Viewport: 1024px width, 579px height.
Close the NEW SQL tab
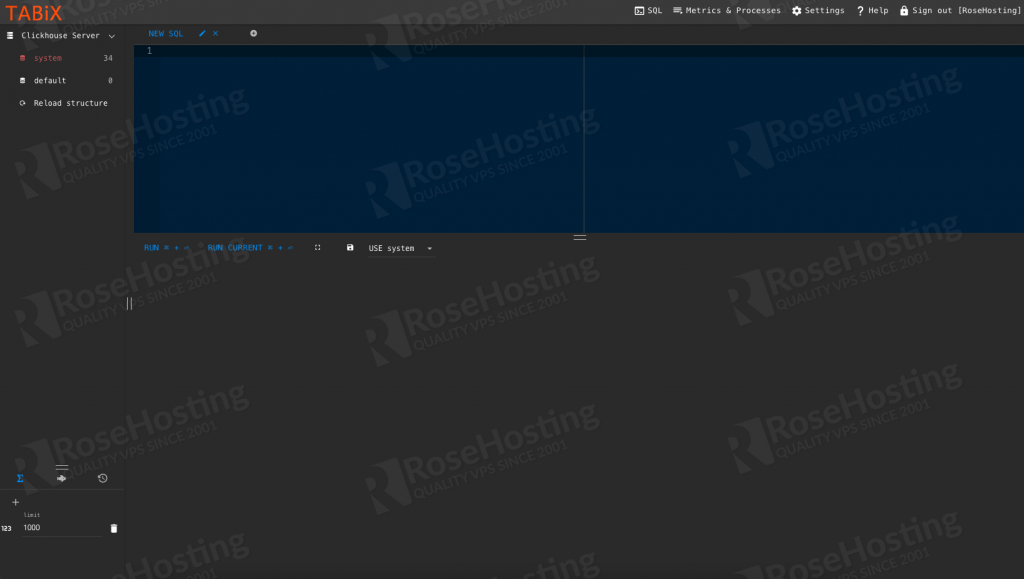click(215, 33)
